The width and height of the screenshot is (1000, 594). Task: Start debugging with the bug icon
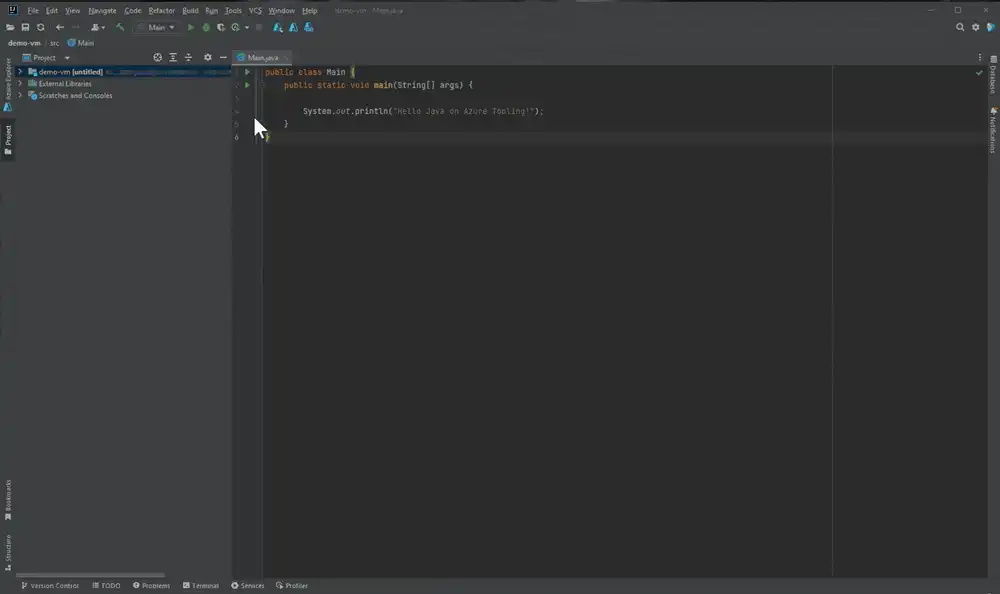tap(206, 27)
